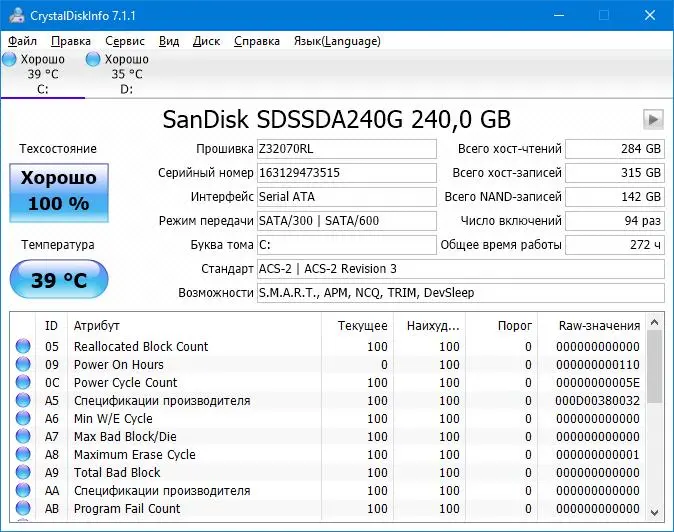Click the Порог column header
This screenshot has height=532, width=674.
502,326
